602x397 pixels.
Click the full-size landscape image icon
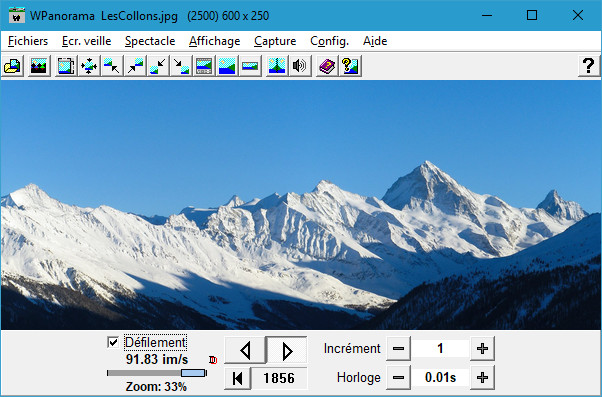point(227,66)
